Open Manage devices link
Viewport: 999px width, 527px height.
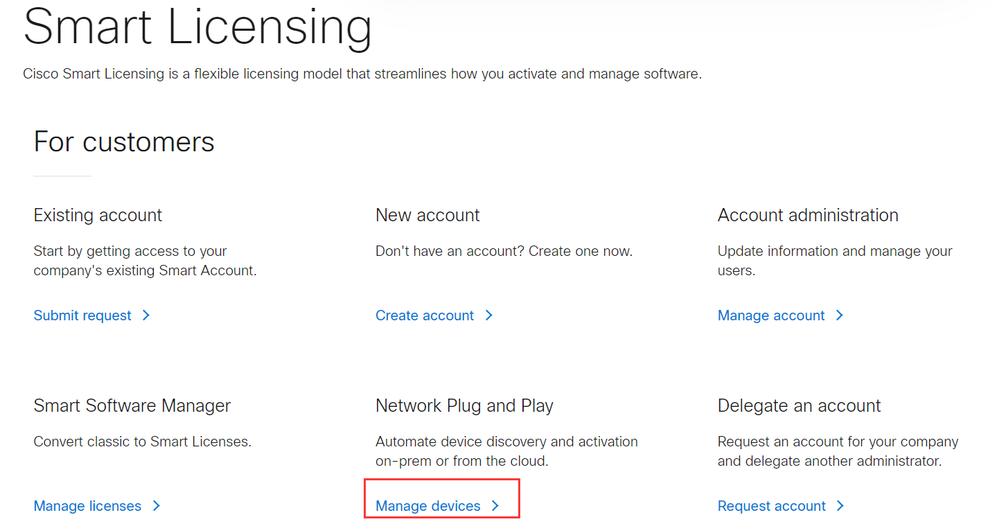pyautogui.click(x=428, y=506)
